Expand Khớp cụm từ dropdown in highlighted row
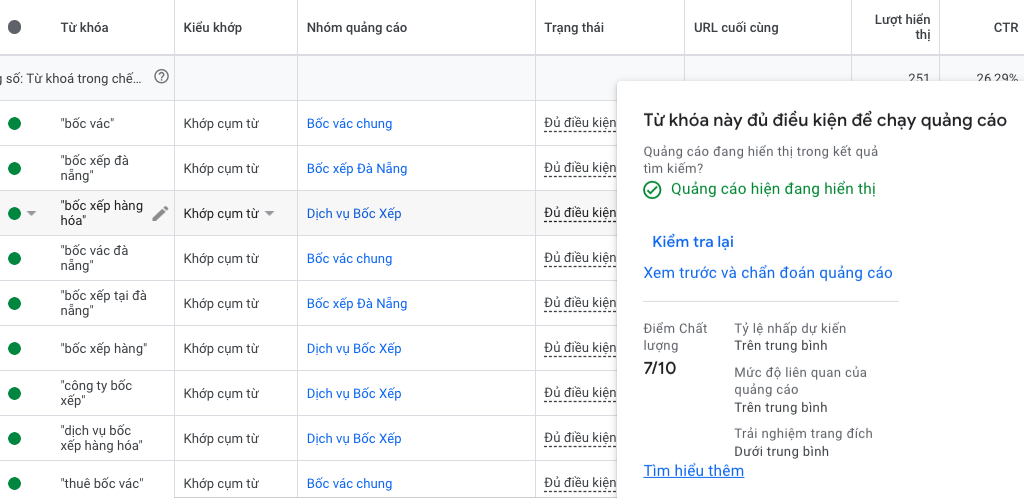Viewport: 1024px width, 498px height. pos(269,214)
